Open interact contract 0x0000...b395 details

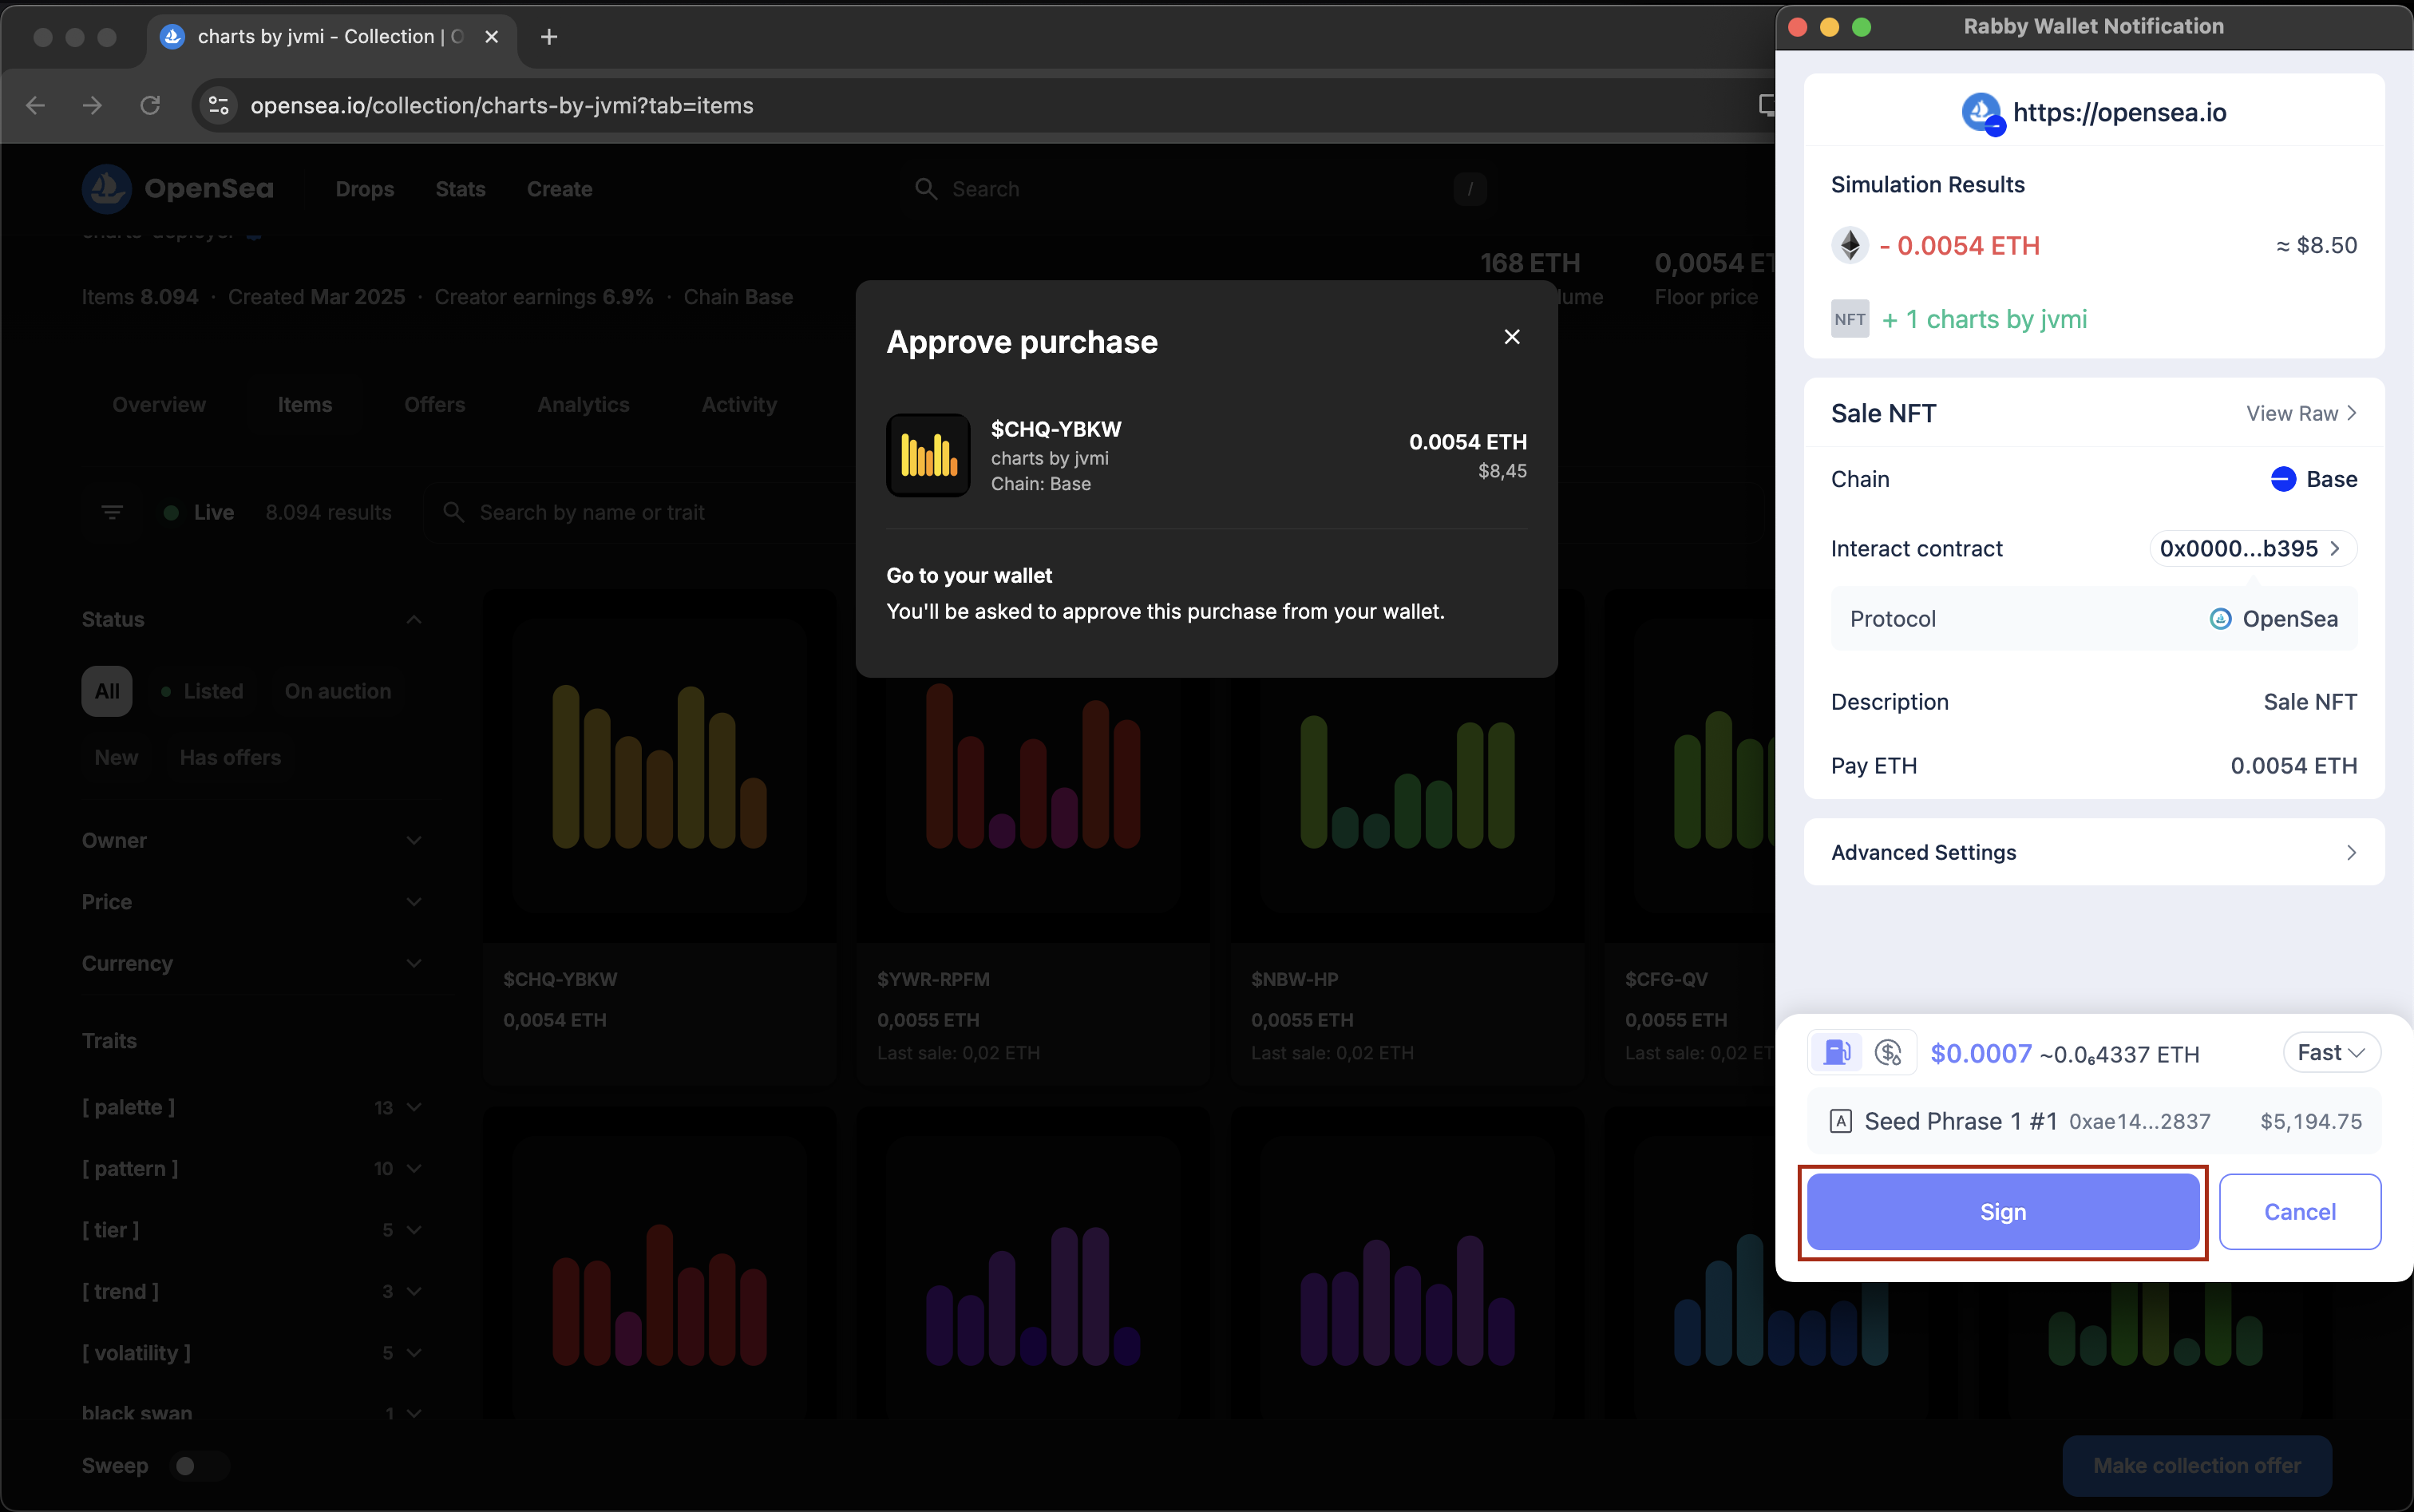(2252, 548)
